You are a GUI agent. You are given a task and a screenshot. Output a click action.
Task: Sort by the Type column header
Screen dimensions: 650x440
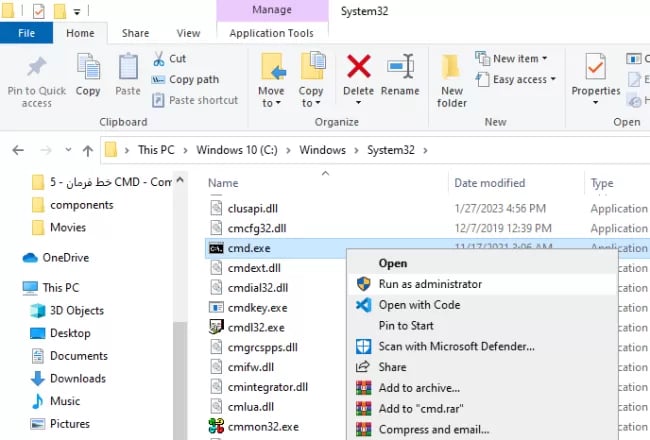pos(602,183)
